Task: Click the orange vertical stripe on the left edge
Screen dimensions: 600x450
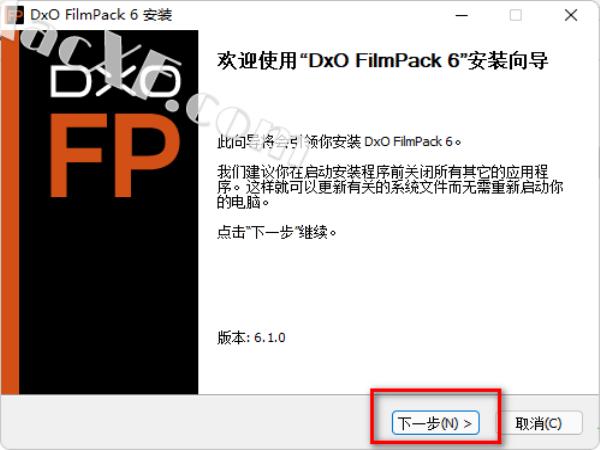Action: coord(10,212)
